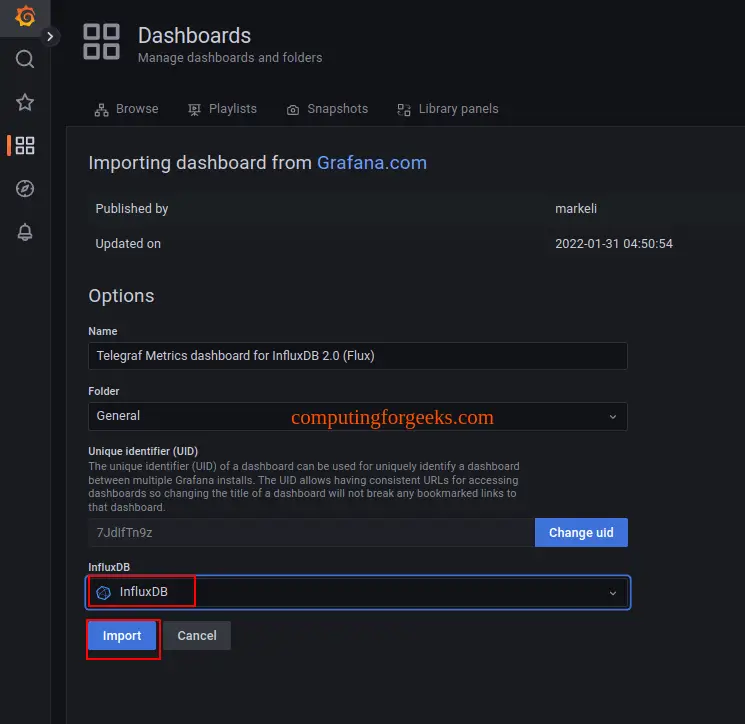Expand the sidebar with arrow toggle

50,37
